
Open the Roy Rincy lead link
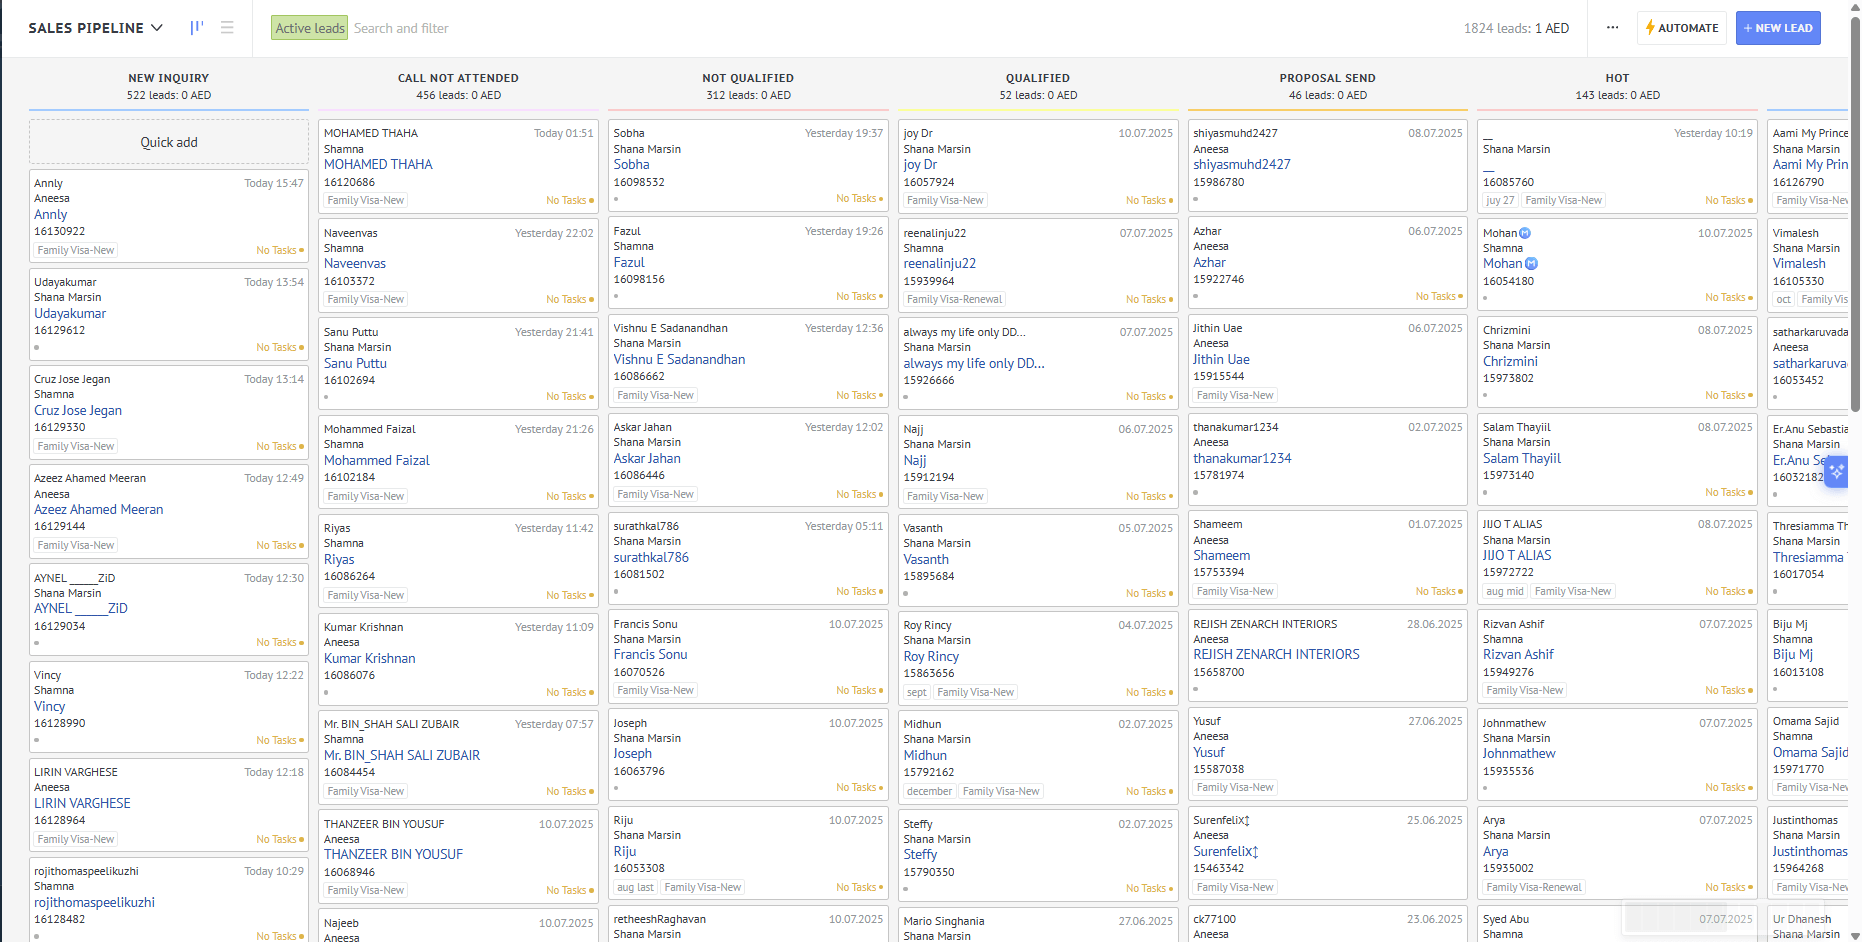click(x=931, y=656)
